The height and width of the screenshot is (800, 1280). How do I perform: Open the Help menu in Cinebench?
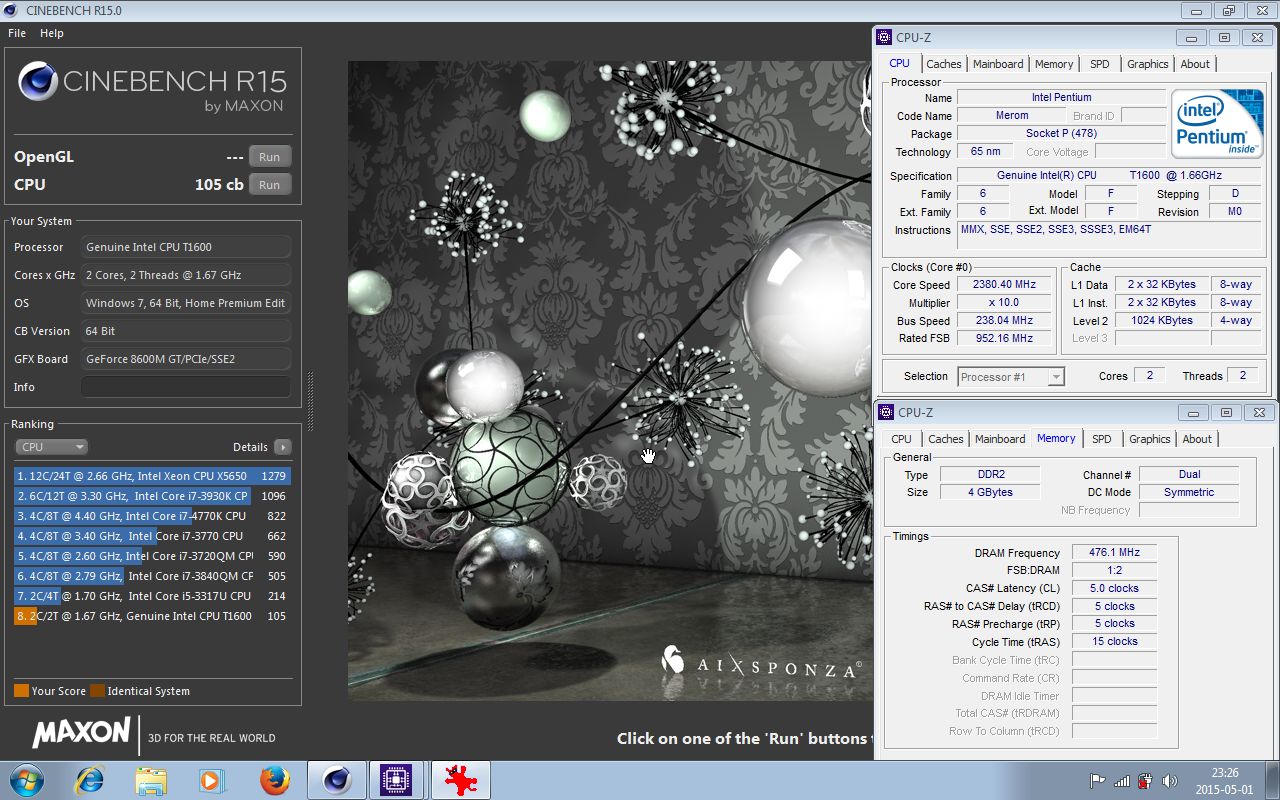[52, 33]
